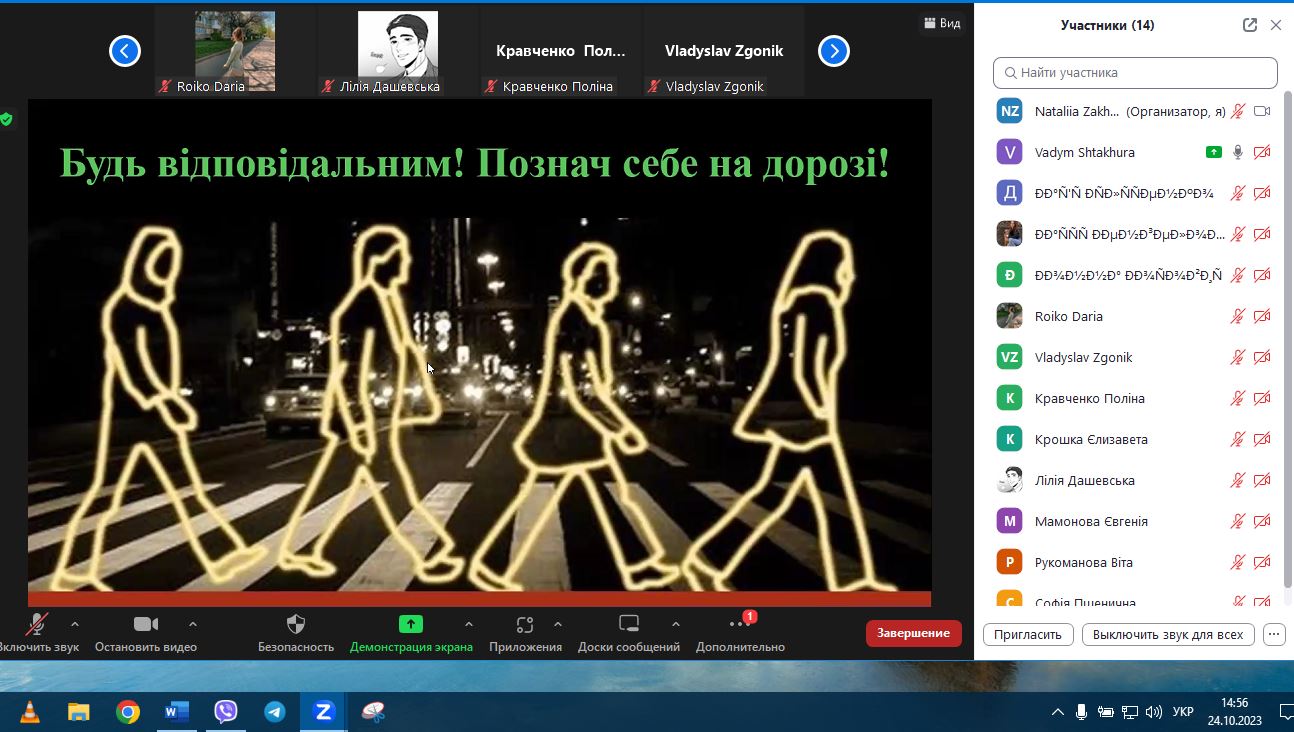
Task: Go to previous gallery page with left arrow
Action: (x=125, y=51)
